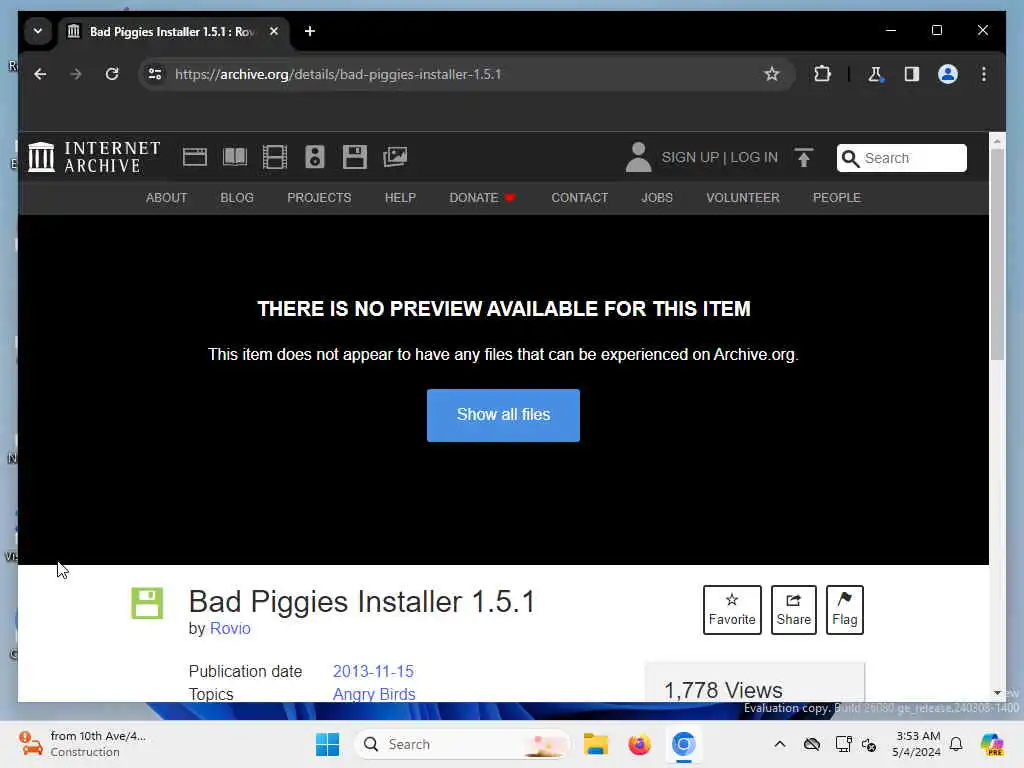The height and width of the screenshot is (768, 1024).
Task: Click the Show all files button
Action: pyautogui.click(x=504, y=415)
